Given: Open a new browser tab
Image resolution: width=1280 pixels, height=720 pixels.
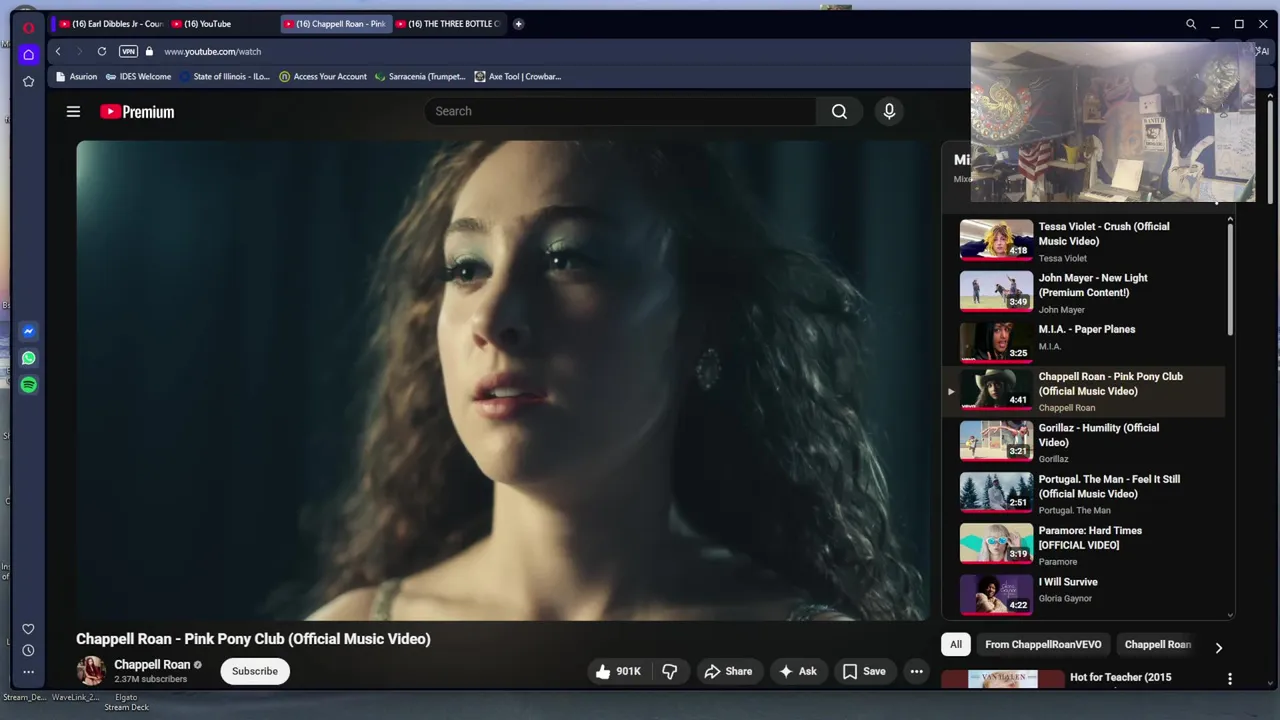Looking at the screenshot, I should point(518,24).
